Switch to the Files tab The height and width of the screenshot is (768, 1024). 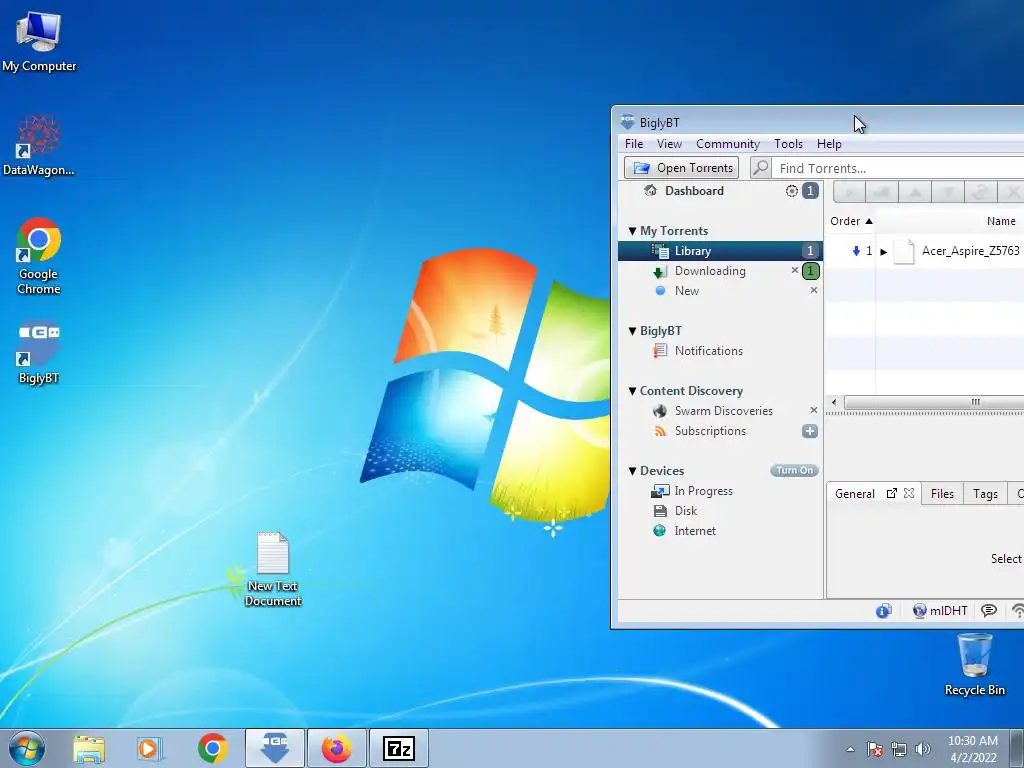(942, 494)
